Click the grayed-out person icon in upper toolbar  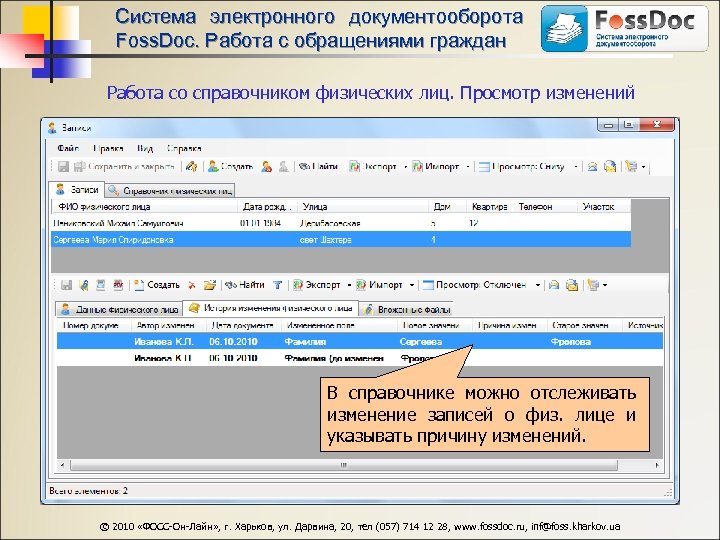(x=284, y=167)
